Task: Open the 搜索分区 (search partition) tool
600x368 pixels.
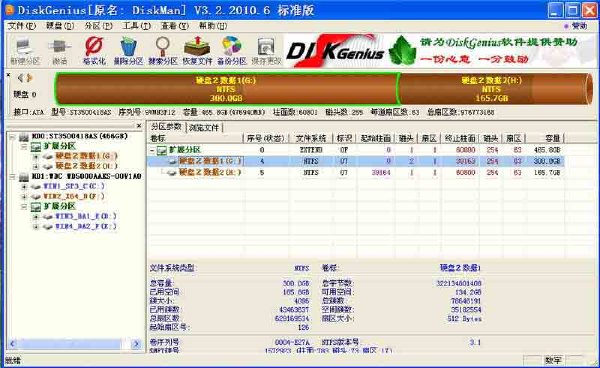Action: click(163, 50)
